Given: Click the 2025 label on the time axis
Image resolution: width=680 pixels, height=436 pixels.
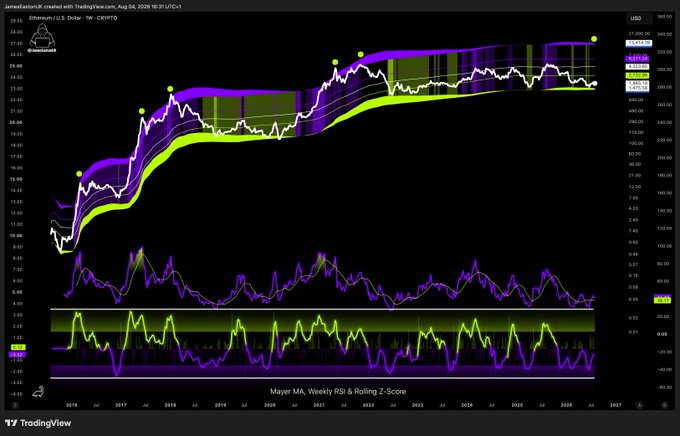Looking at the screenshot, I should pos(517,405).
